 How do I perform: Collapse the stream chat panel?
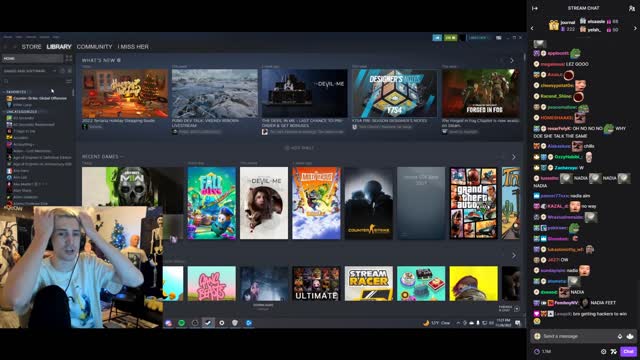coord(535,8)
